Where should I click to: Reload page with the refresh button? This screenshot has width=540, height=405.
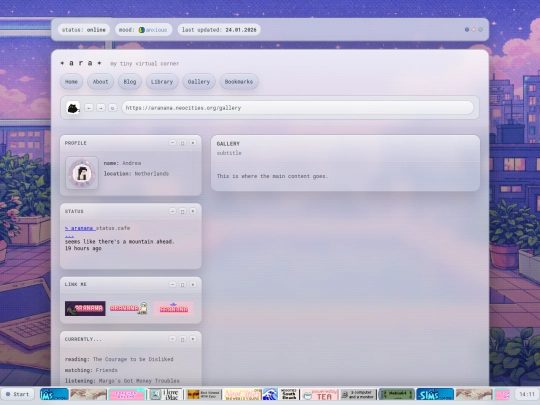112,108
